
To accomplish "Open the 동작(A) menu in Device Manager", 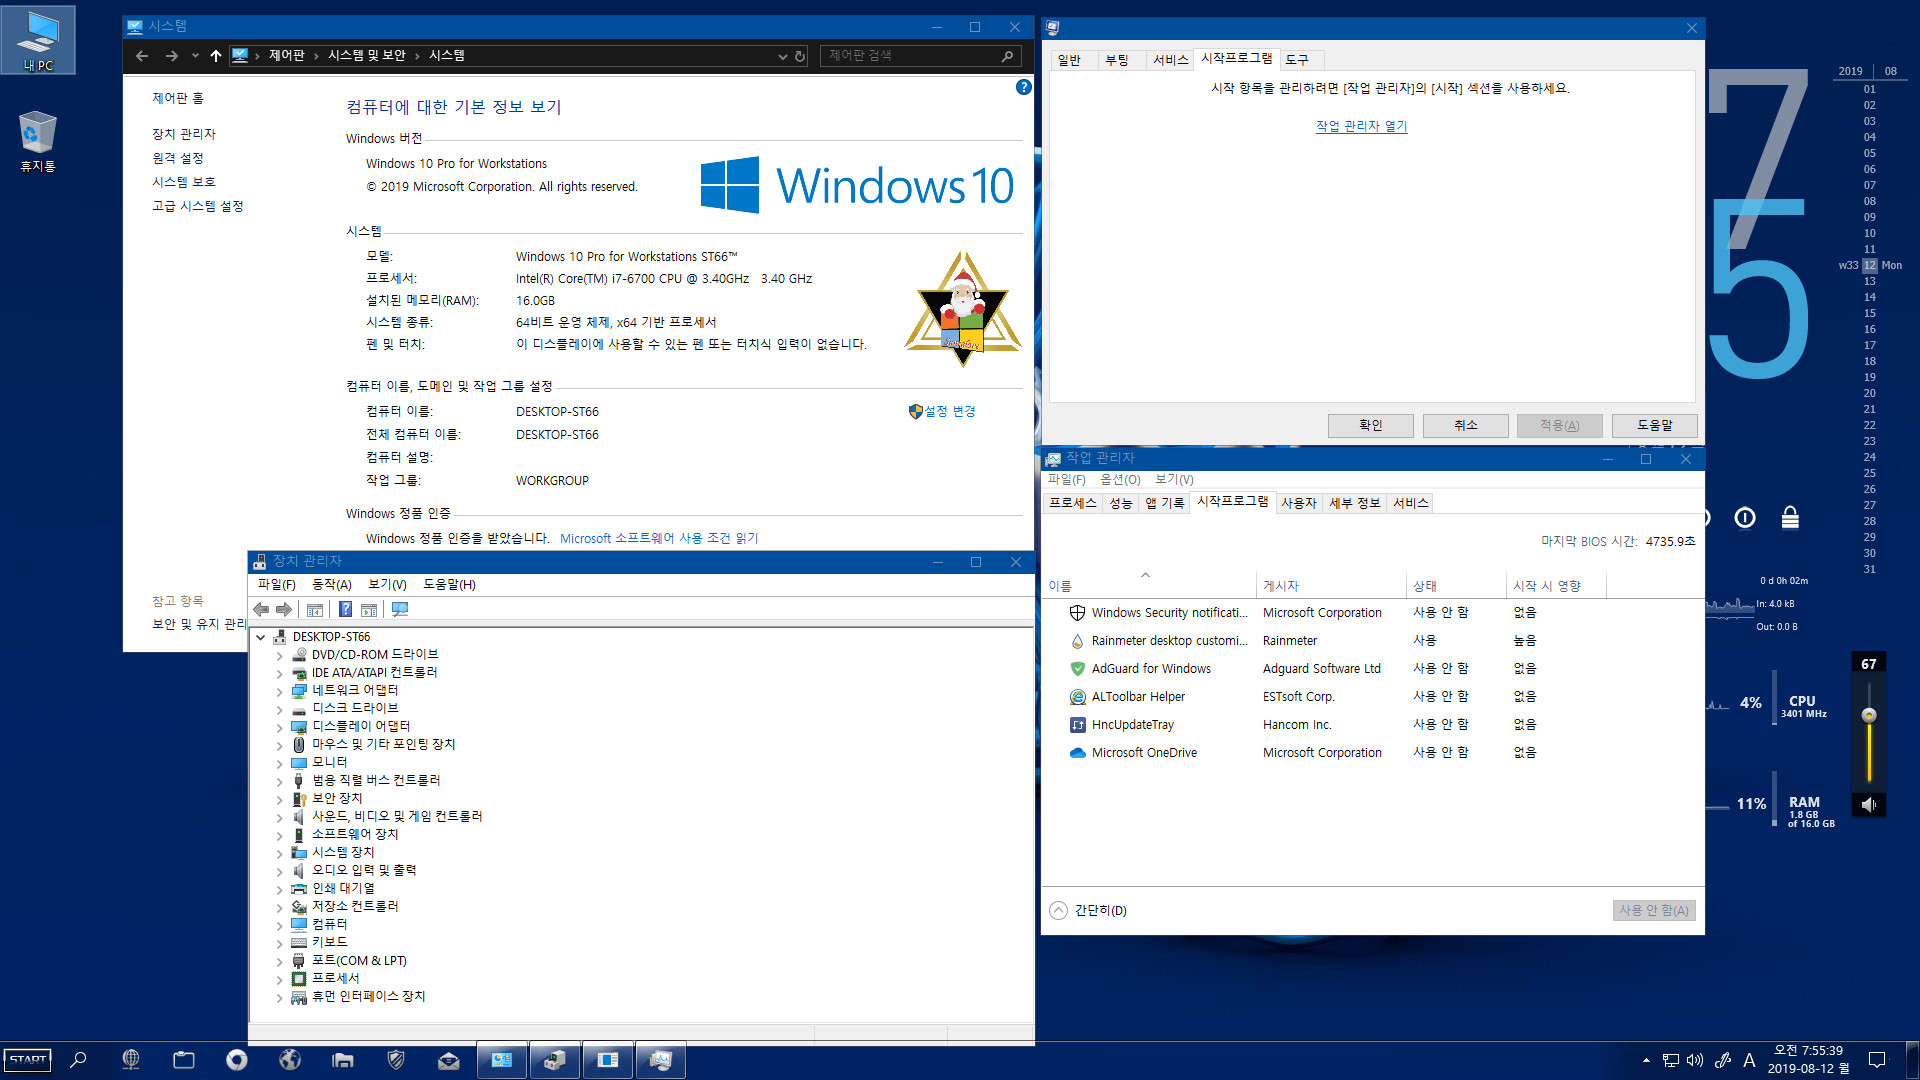I will coord(332,585).
